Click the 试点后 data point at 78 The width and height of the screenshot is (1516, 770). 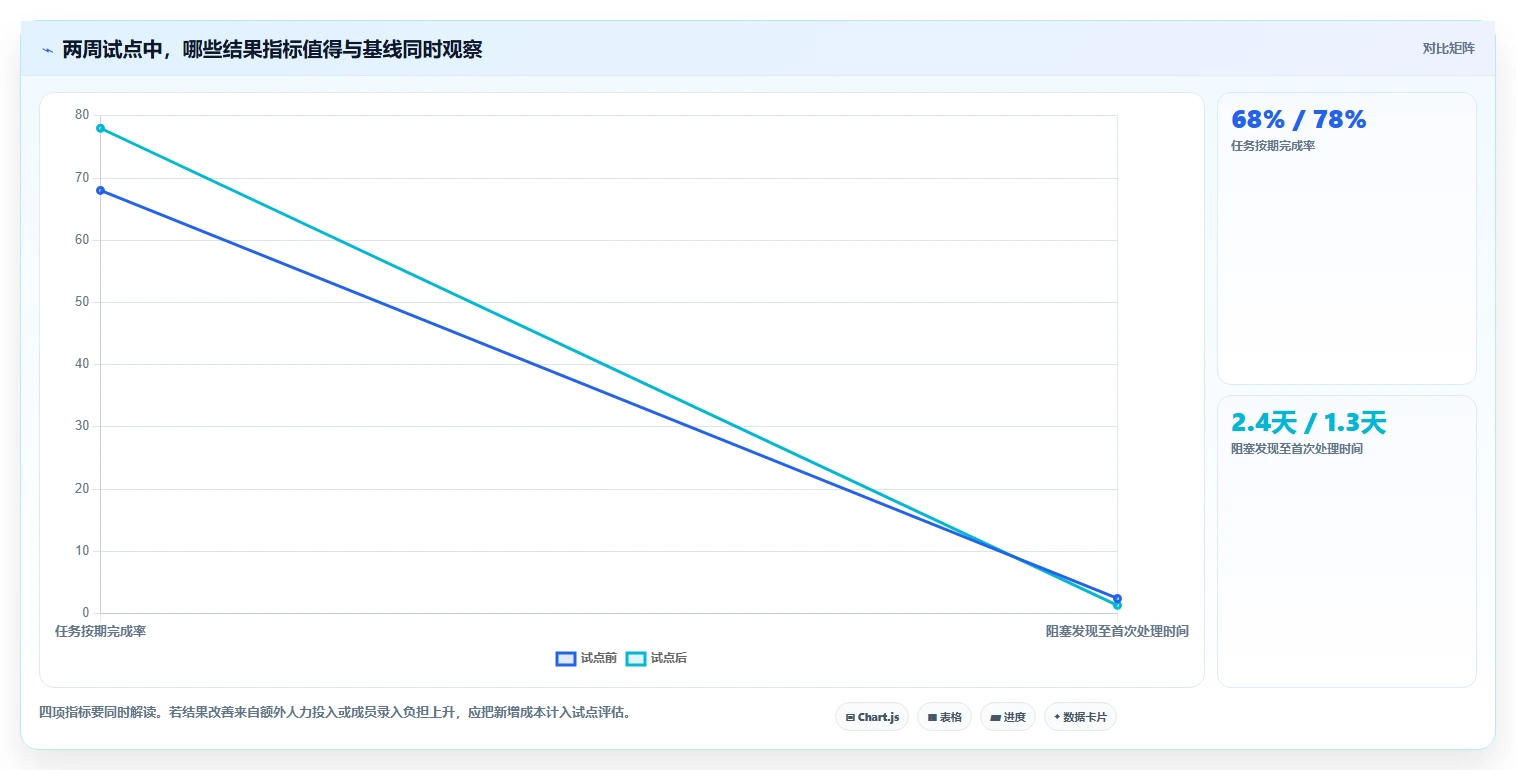pos(100,128)
